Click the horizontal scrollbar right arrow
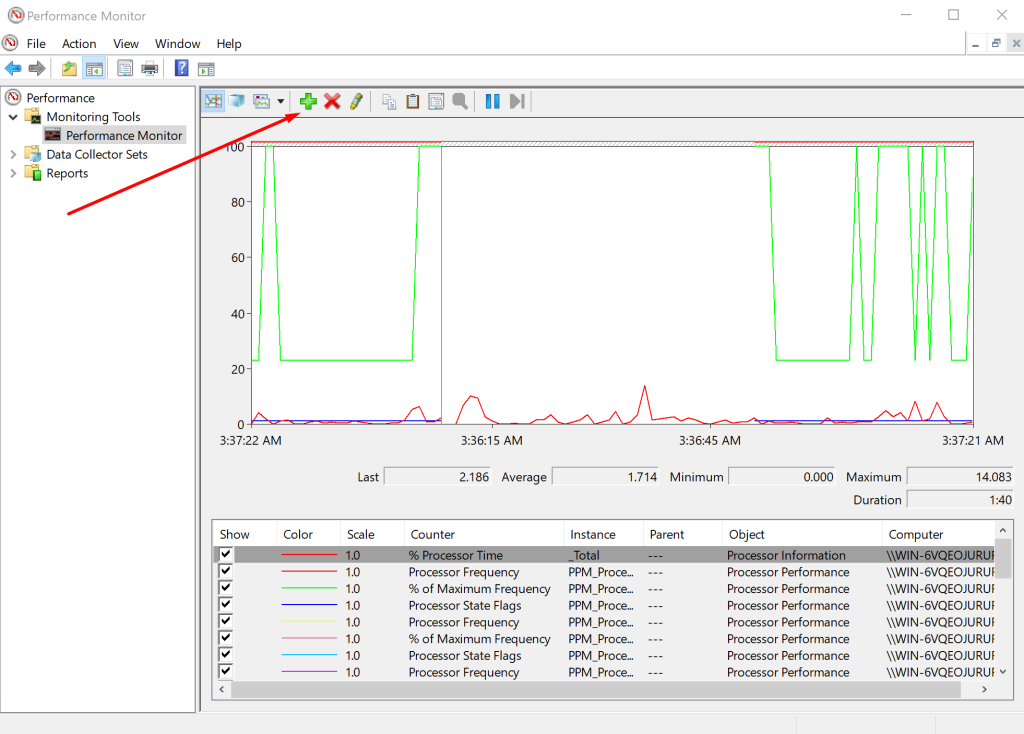This screenshot has height=734, width=1024. click(x=984, y=690)
